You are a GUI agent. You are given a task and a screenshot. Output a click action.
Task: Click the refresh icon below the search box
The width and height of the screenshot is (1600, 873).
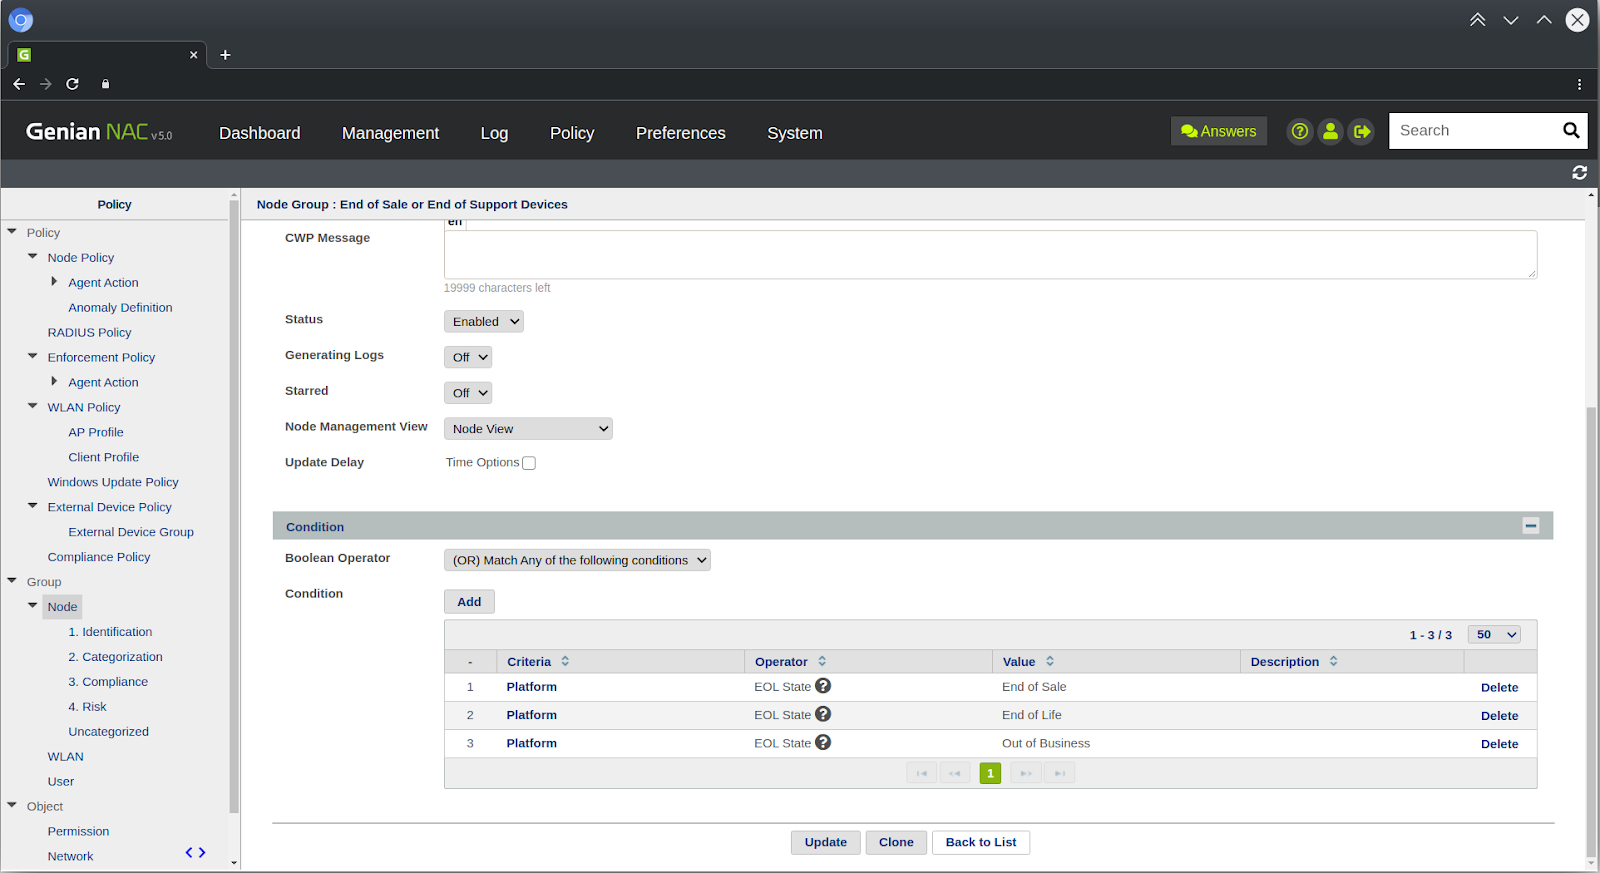click(x=1579, y=173)
